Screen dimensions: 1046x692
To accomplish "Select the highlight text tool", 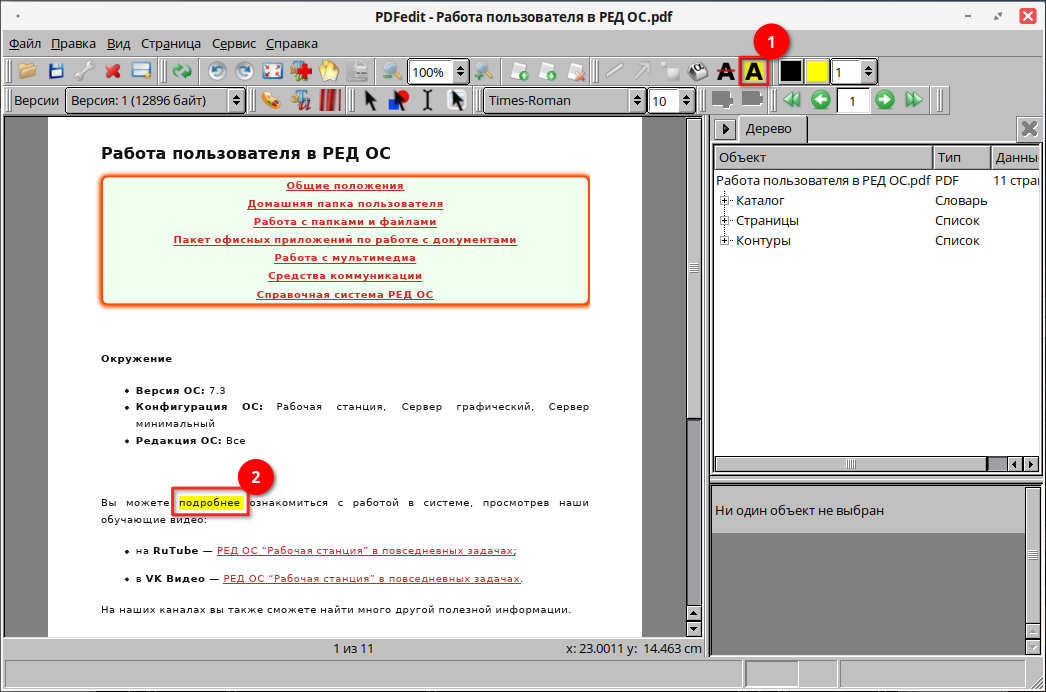I will (x=752, y=72).
